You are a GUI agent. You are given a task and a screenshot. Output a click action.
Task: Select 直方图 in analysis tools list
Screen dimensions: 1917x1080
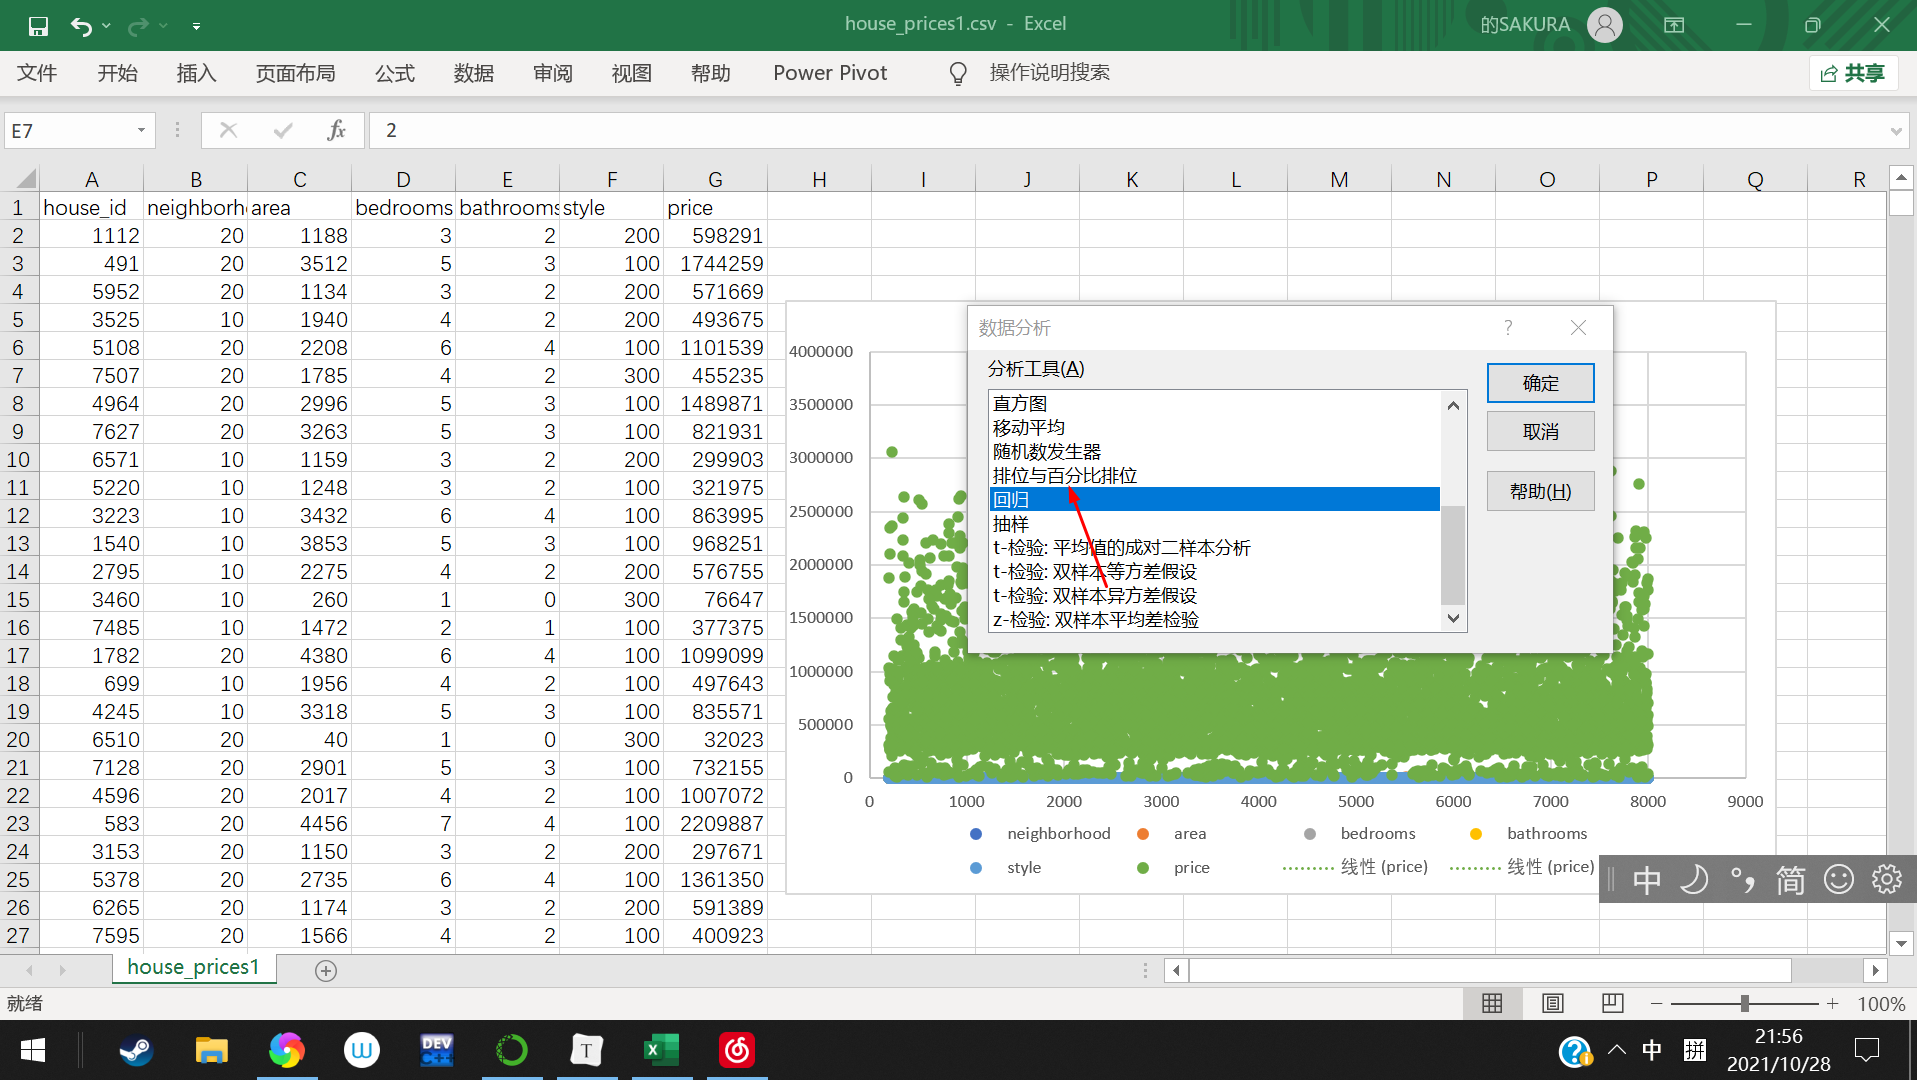1215,404
